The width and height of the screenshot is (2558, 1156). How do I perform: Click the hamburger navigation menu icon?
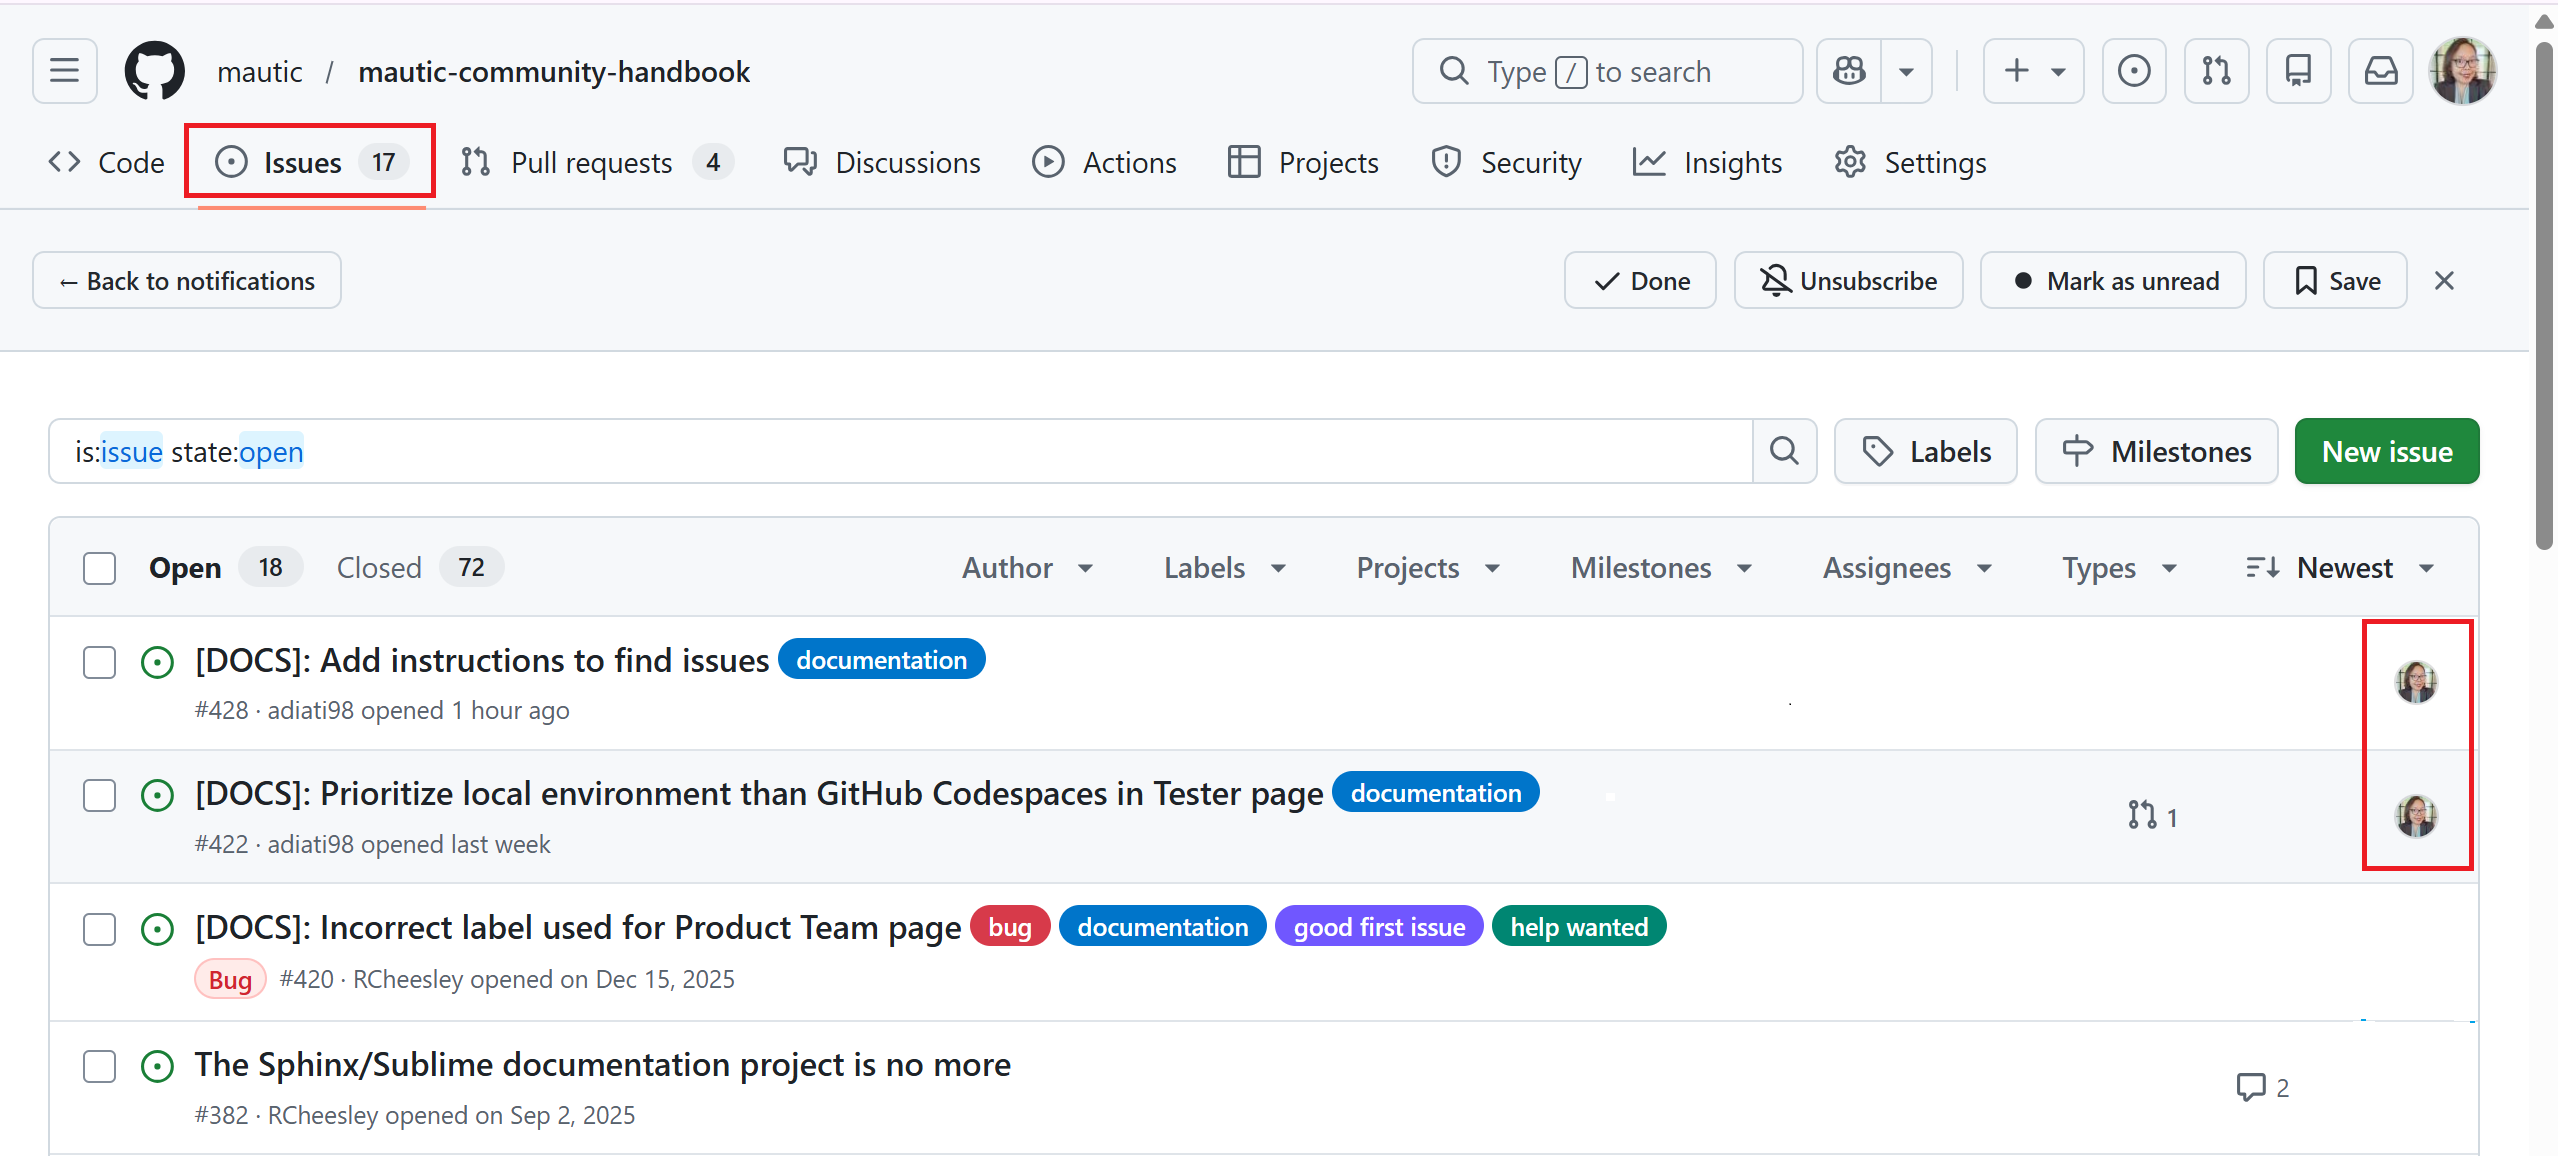[63, 70]
